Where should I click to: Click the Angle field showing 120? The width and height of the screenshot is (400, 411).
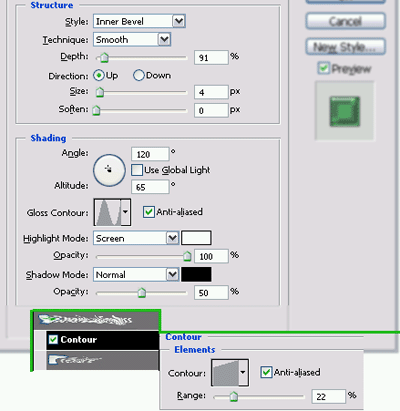150,154
